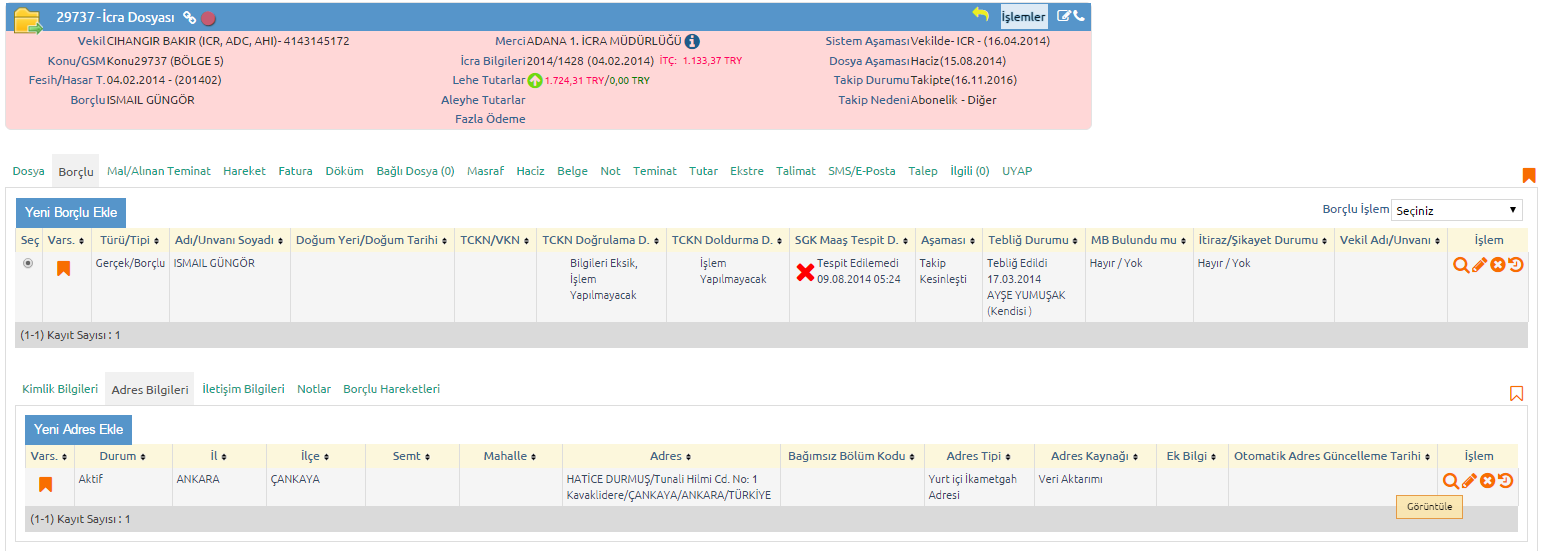
Task: Sort address table by İl column
Action: 219,456
